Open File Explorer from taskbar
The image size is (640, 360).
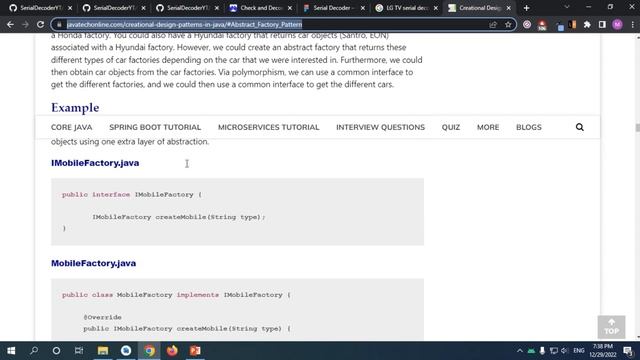(x=102, y=351)
